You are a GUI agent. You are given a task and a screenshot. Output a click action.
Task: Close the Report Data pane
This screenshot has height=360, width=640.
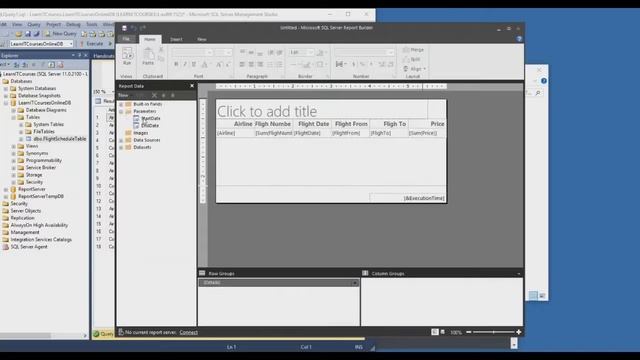(192, 86)
